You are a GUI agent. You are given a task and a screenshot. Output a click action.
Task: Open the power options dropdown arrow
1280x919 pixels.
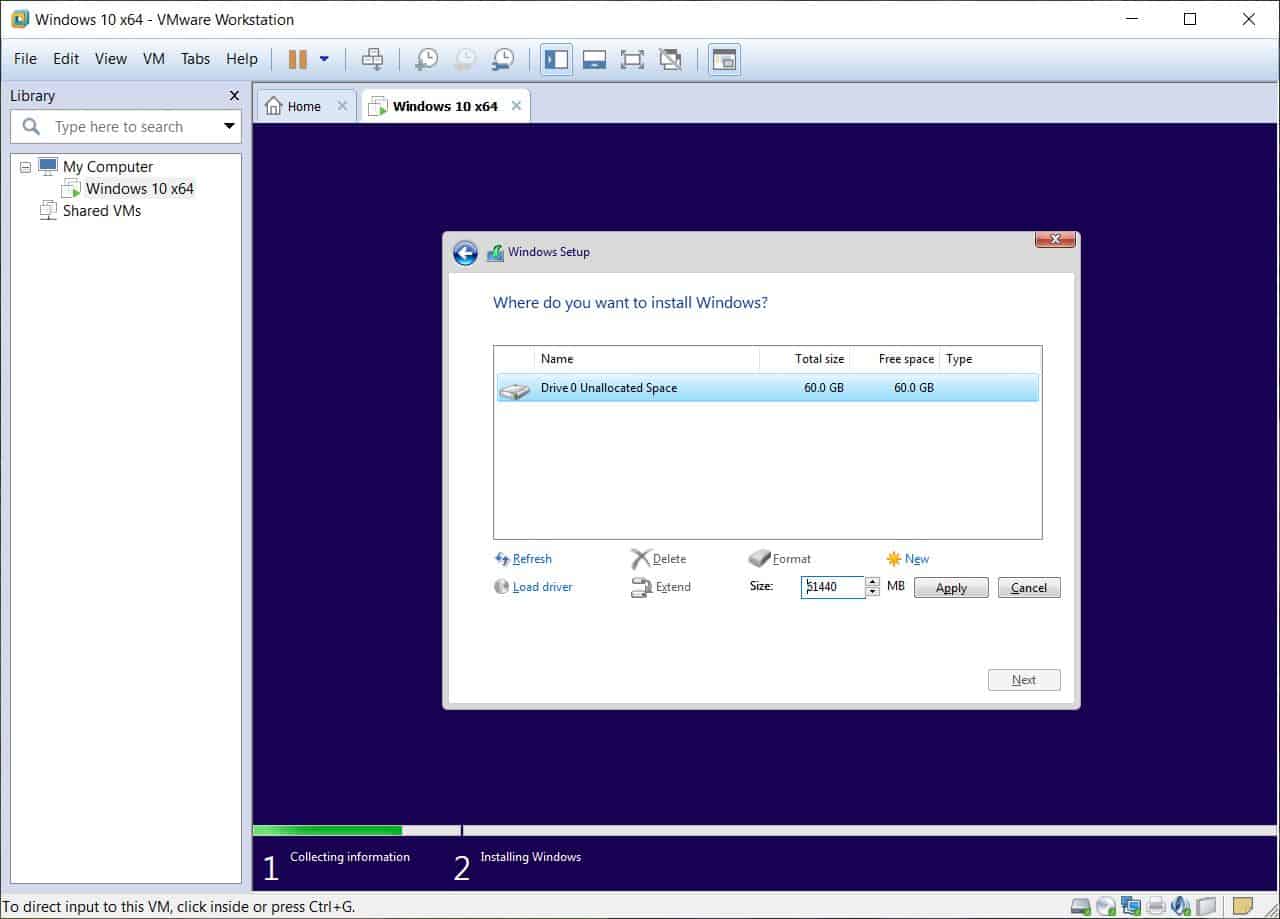(x=324, y=59)
